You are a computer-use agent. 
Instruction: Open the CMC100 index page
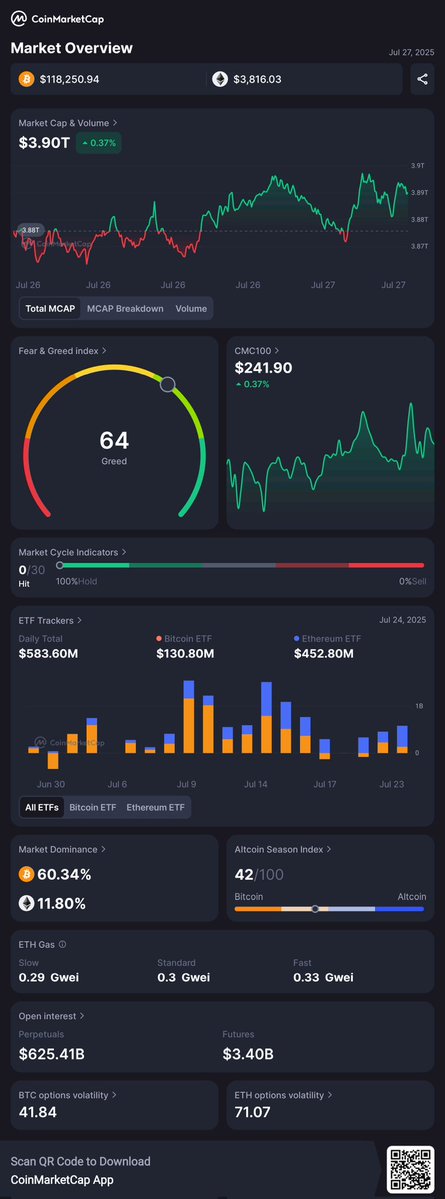[257, 351]
